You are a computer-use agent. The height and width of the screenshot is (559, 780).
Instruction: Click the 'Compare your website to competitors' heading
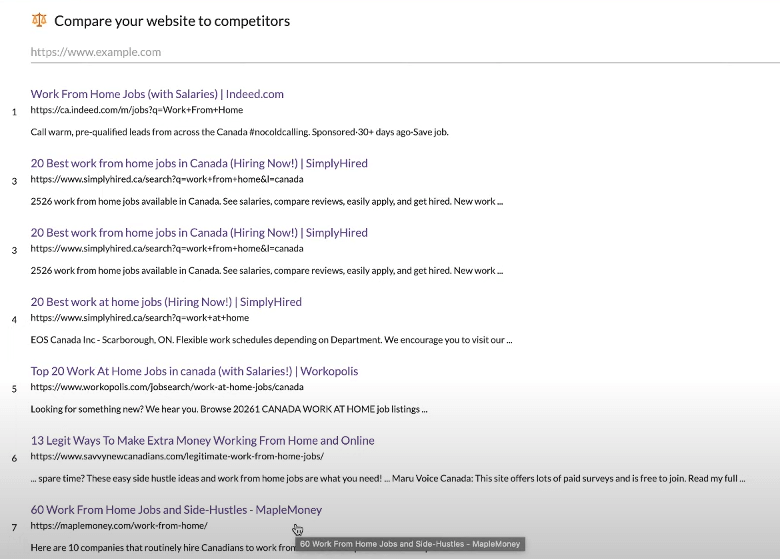pos(172,21)
